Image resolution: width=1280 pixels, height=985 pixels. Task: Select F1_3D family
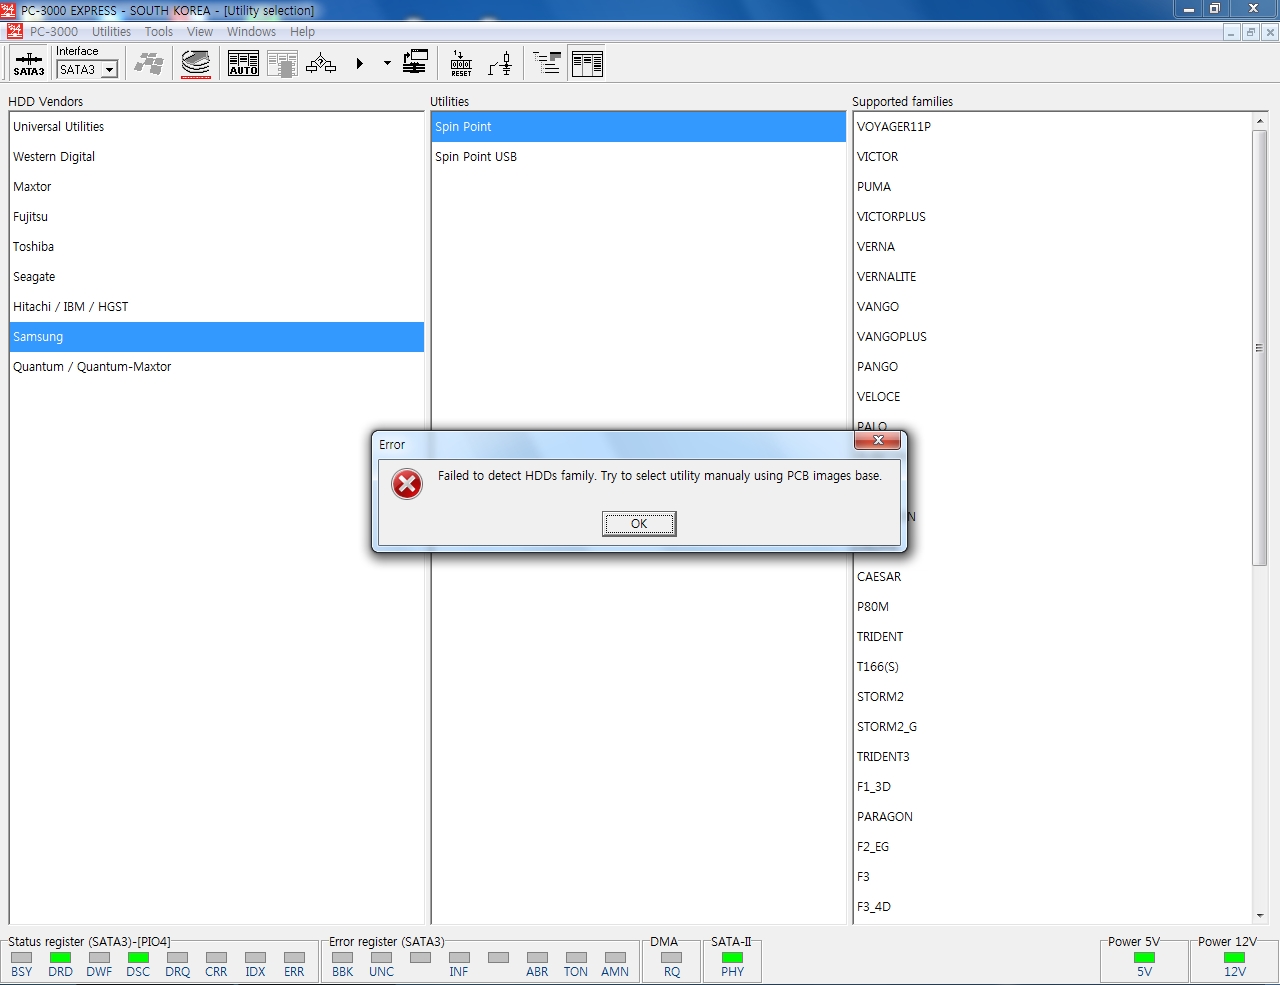click(1052, 787)
